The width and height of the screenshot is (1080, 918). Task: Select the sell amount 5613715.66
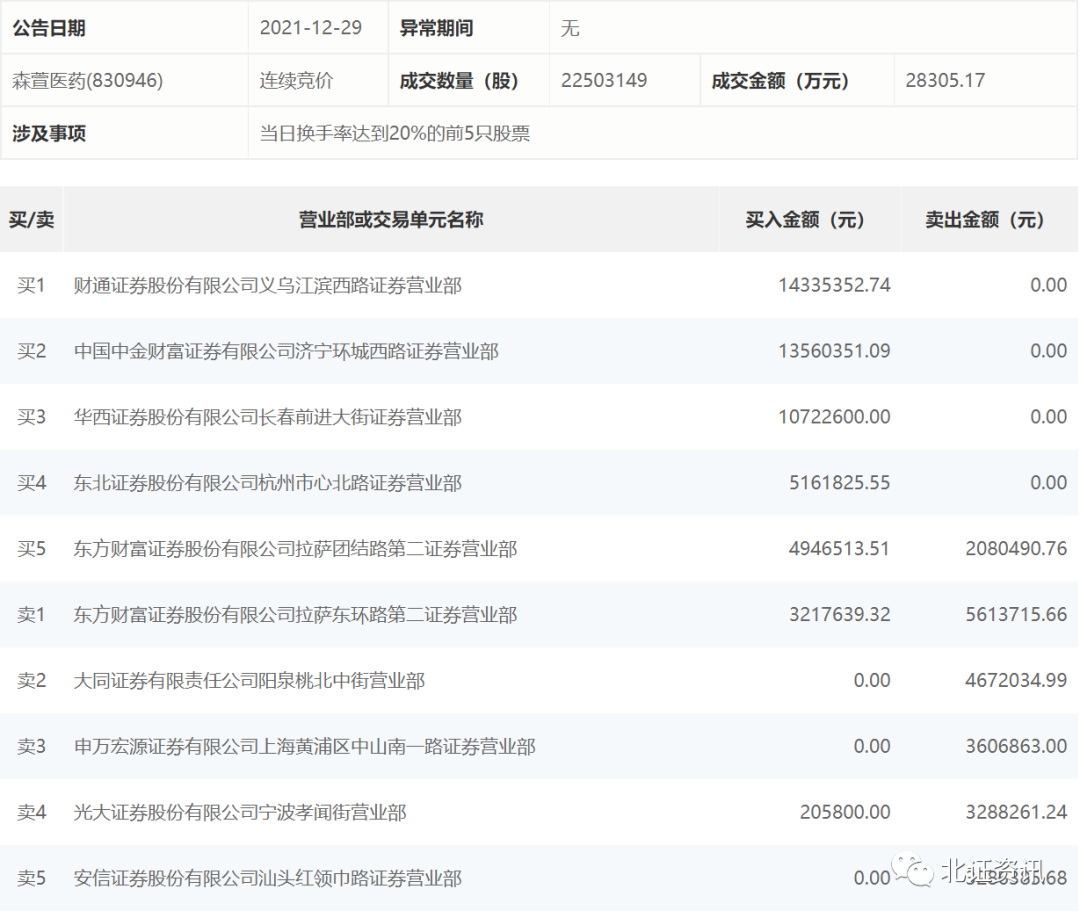(x=1016, y=614)
